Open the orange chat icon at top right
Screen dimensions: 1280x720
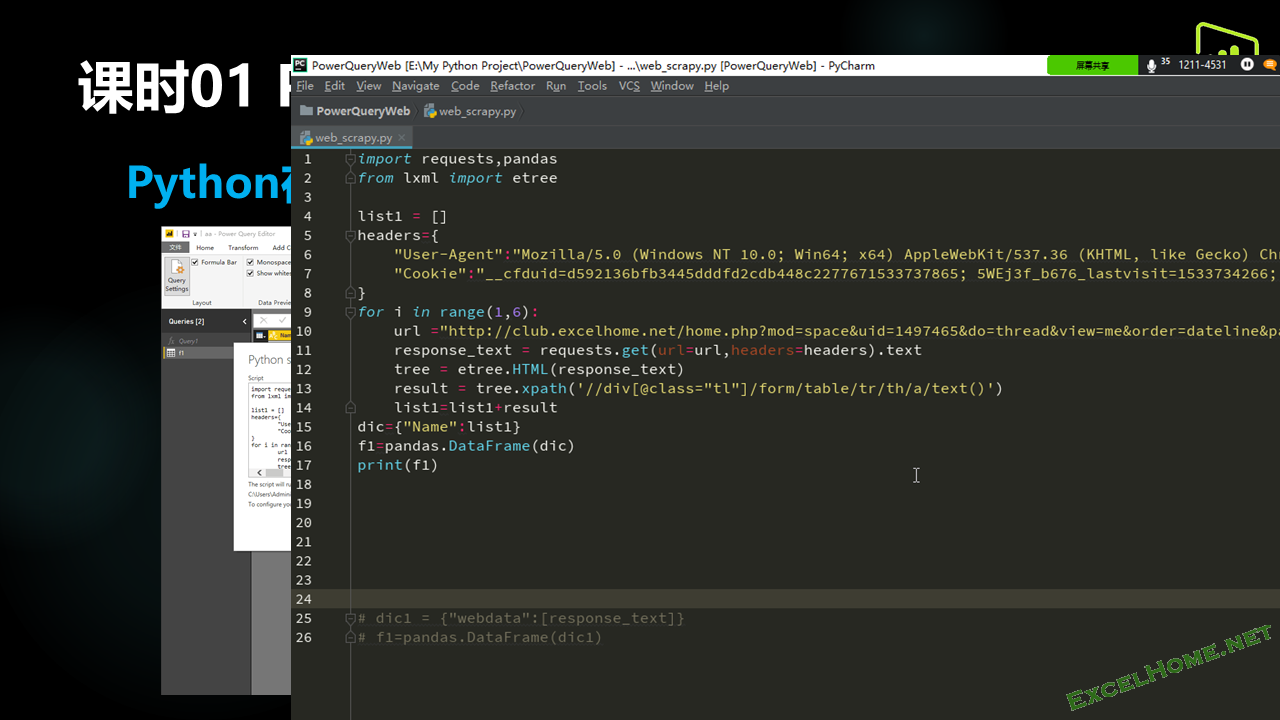coord(1270,65)
